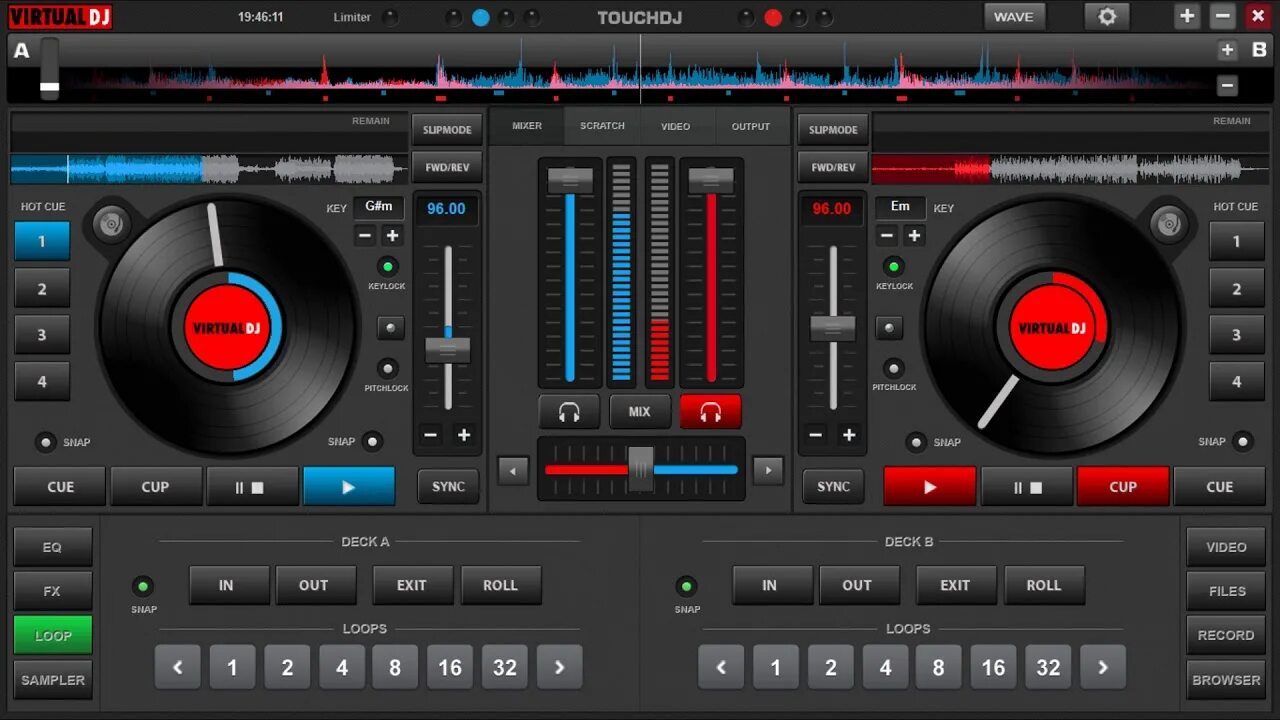Go to previous loop sizes on deck A
Image resolution: width=1280 pixels, height=720 pixels.
point(178,667)
